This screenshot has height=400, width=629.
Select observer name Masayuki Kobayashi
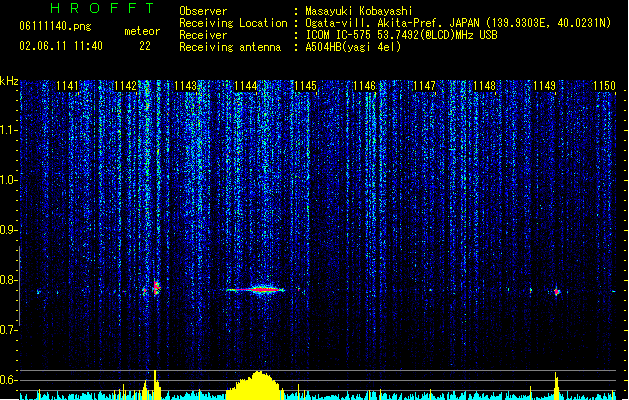point(359,11)
